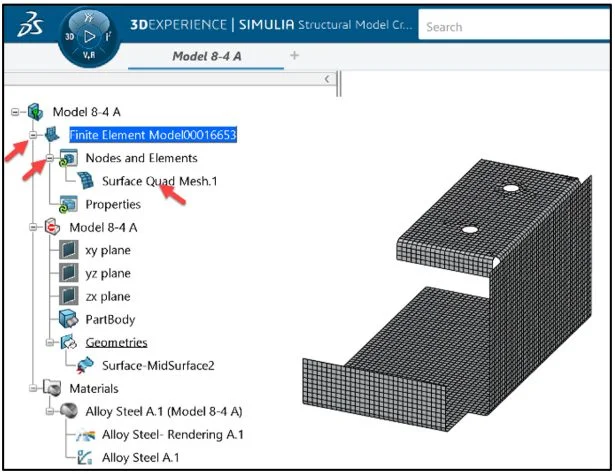This screenshot has width=615, height=474.
Task: Click the Surface-MidSurface2 geometry icon
Action: click(87, 365)
